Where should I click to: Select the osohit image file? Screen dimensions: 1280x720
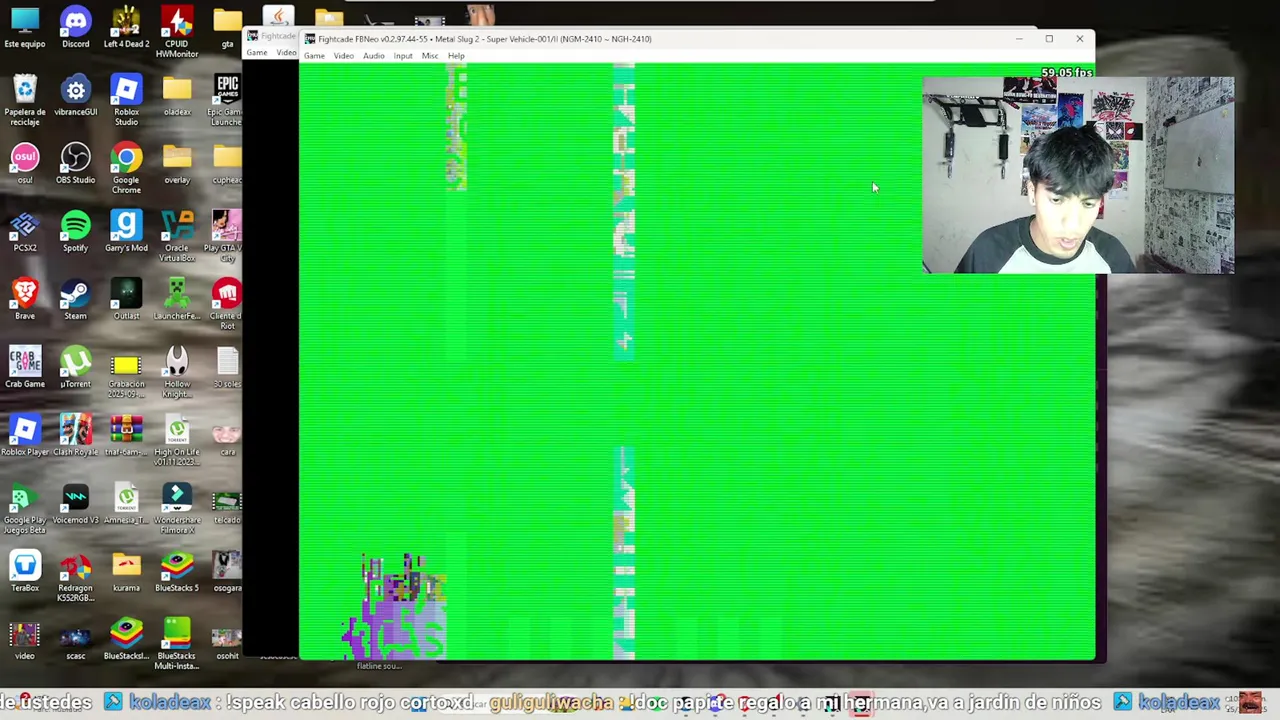point(227,640)
